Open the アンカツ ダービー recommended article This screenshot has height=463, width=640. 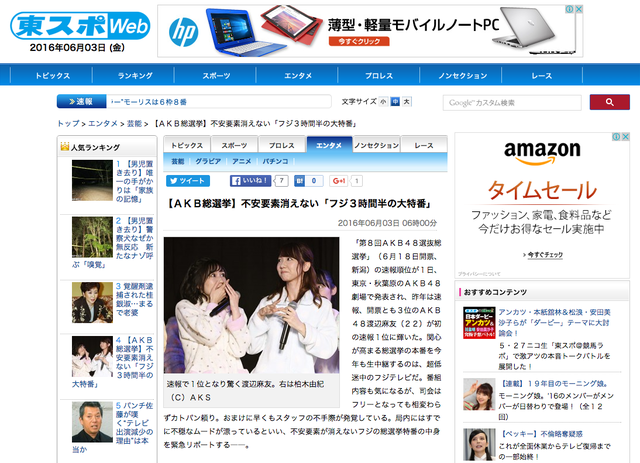554,323
